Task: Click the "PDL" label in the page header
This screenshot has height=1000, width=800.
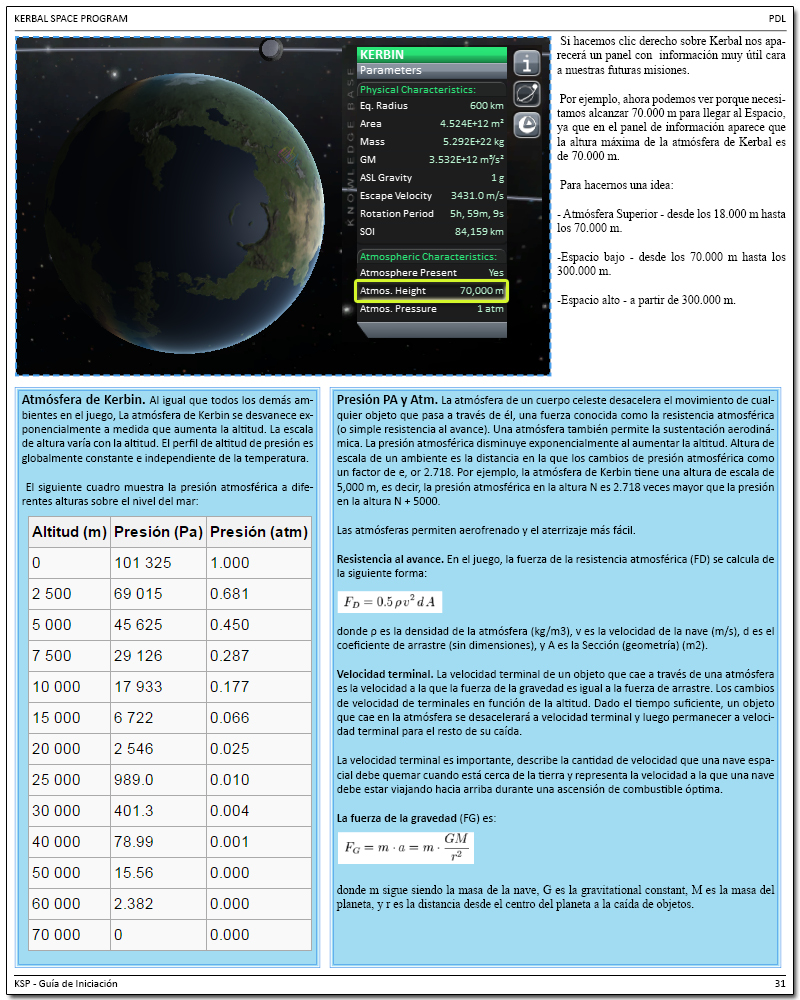Action: [777, 18]
